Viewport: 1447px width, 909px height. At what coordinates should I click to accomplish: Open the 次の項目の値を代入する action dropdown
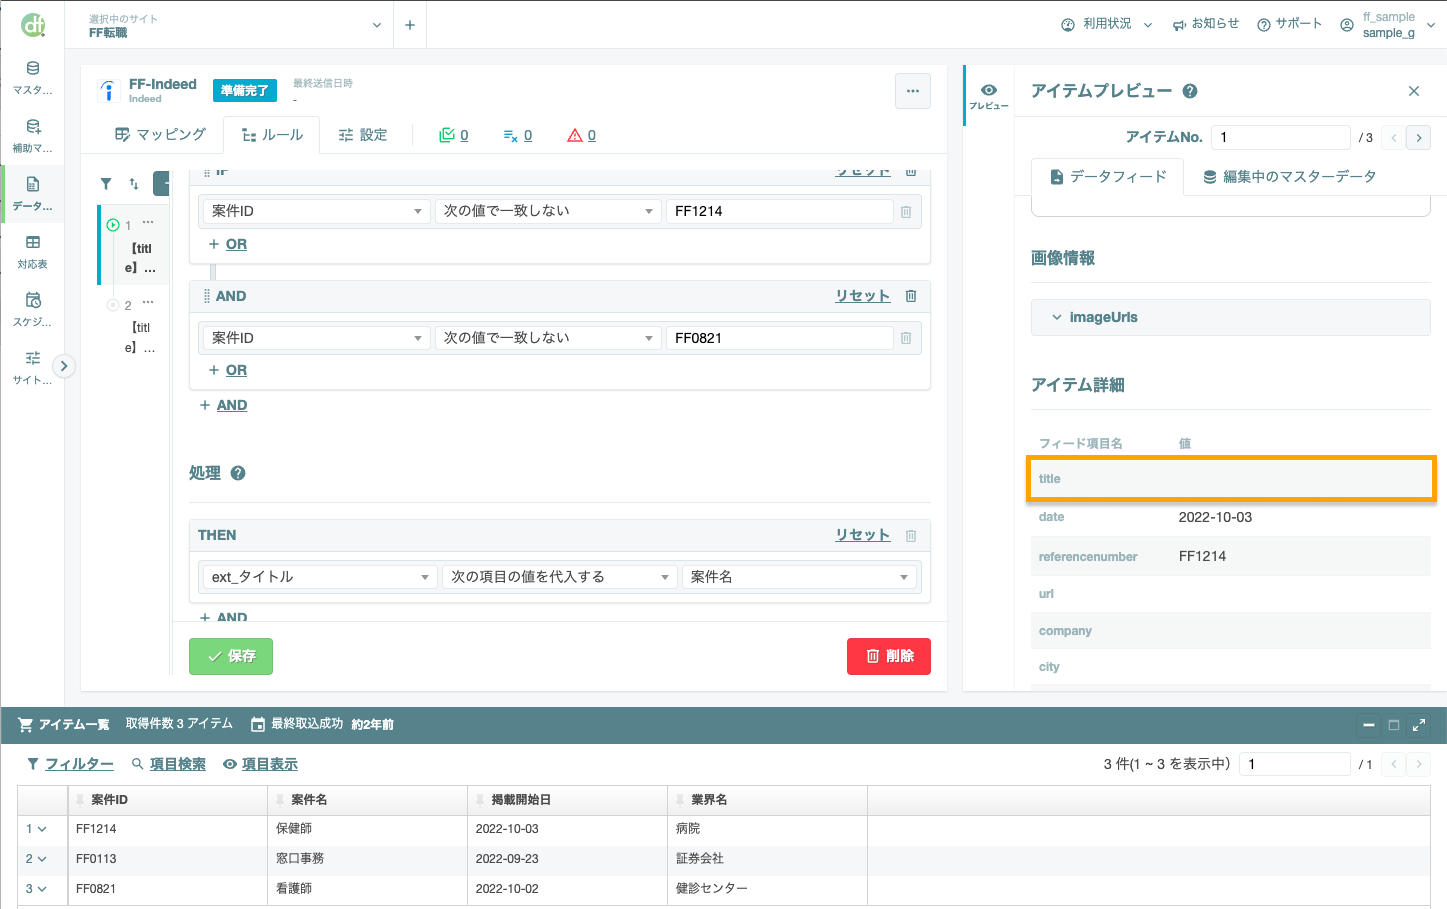(x=560, y=577)
